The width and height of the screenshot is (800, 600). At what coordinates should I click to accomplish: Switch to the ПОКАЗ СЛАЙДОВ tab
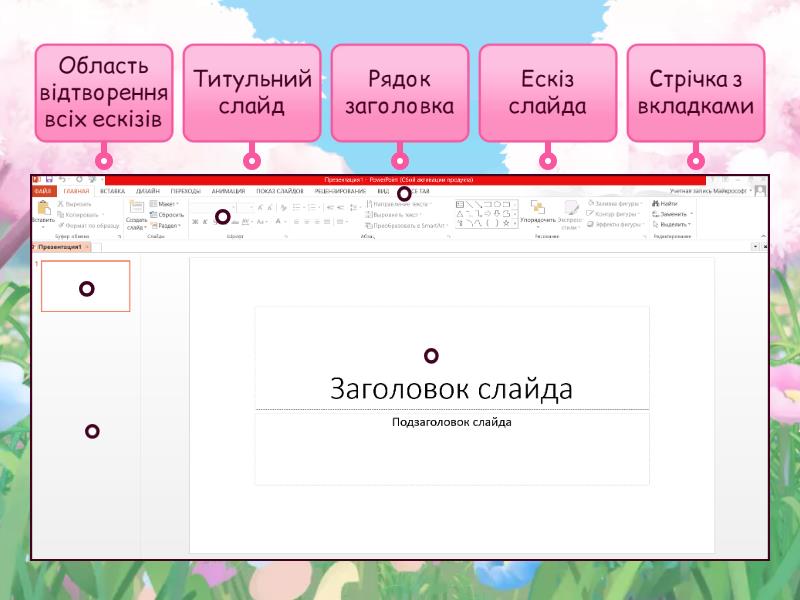click(x=280, y=191)
